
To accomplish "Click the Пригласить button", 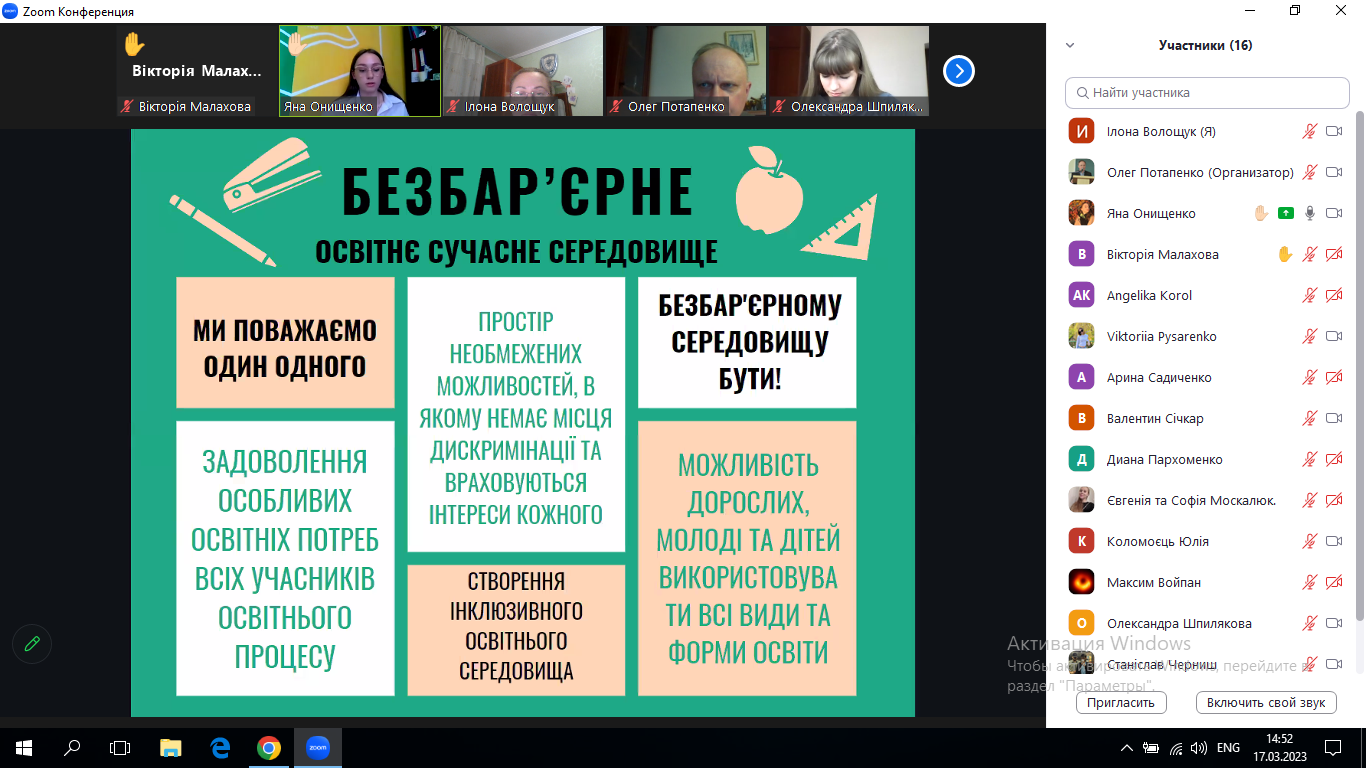I will tap(1121, 702).
